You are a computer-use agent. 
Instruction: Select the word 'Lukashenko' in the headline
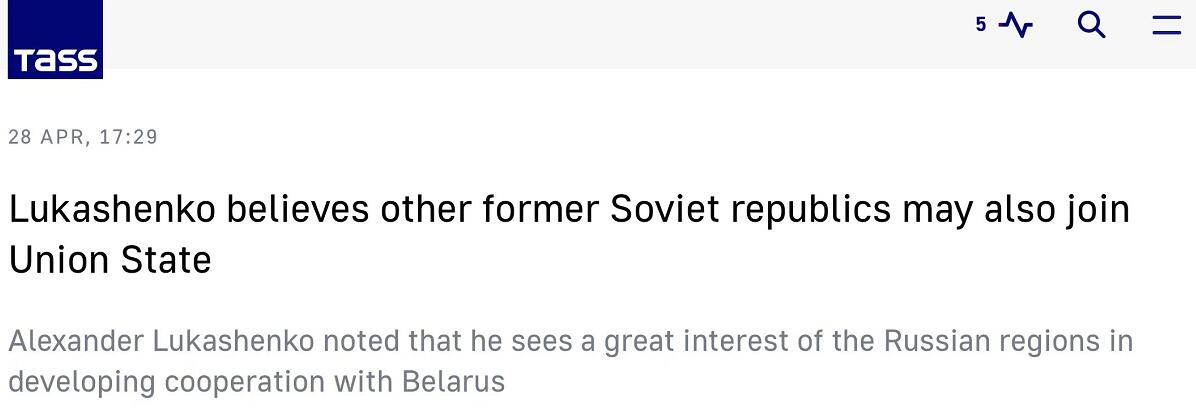111,210
